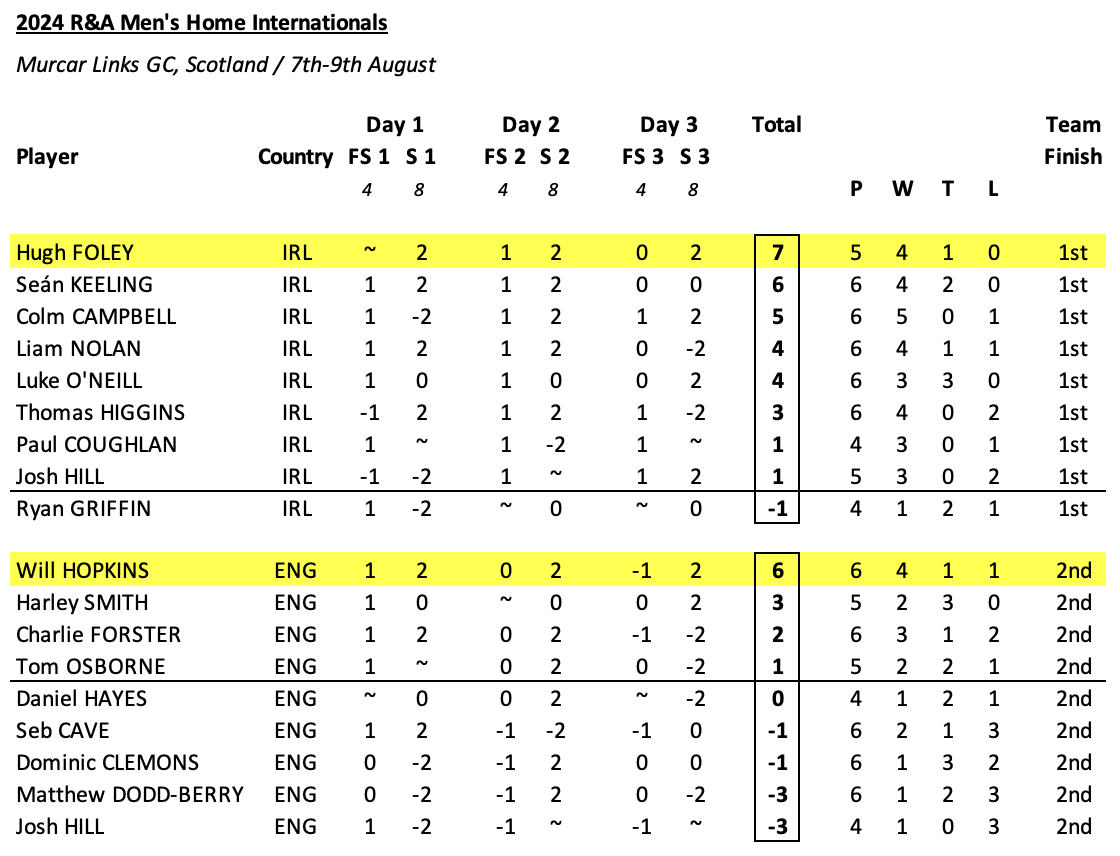
Task: Select the Team Finish column header
Action: [1072, 140]
